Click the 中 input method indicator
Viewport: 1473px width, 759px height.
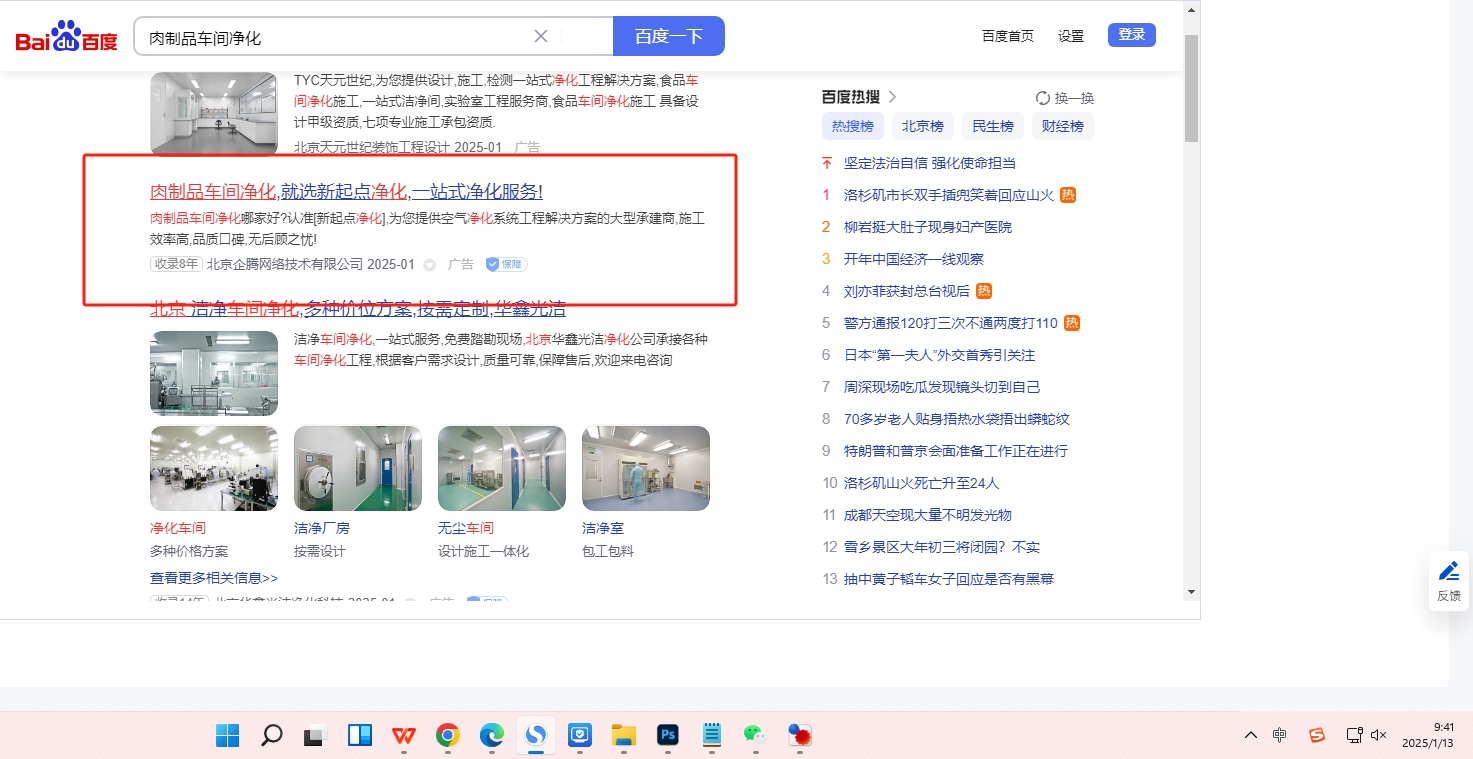click(x=1280, y=736)
